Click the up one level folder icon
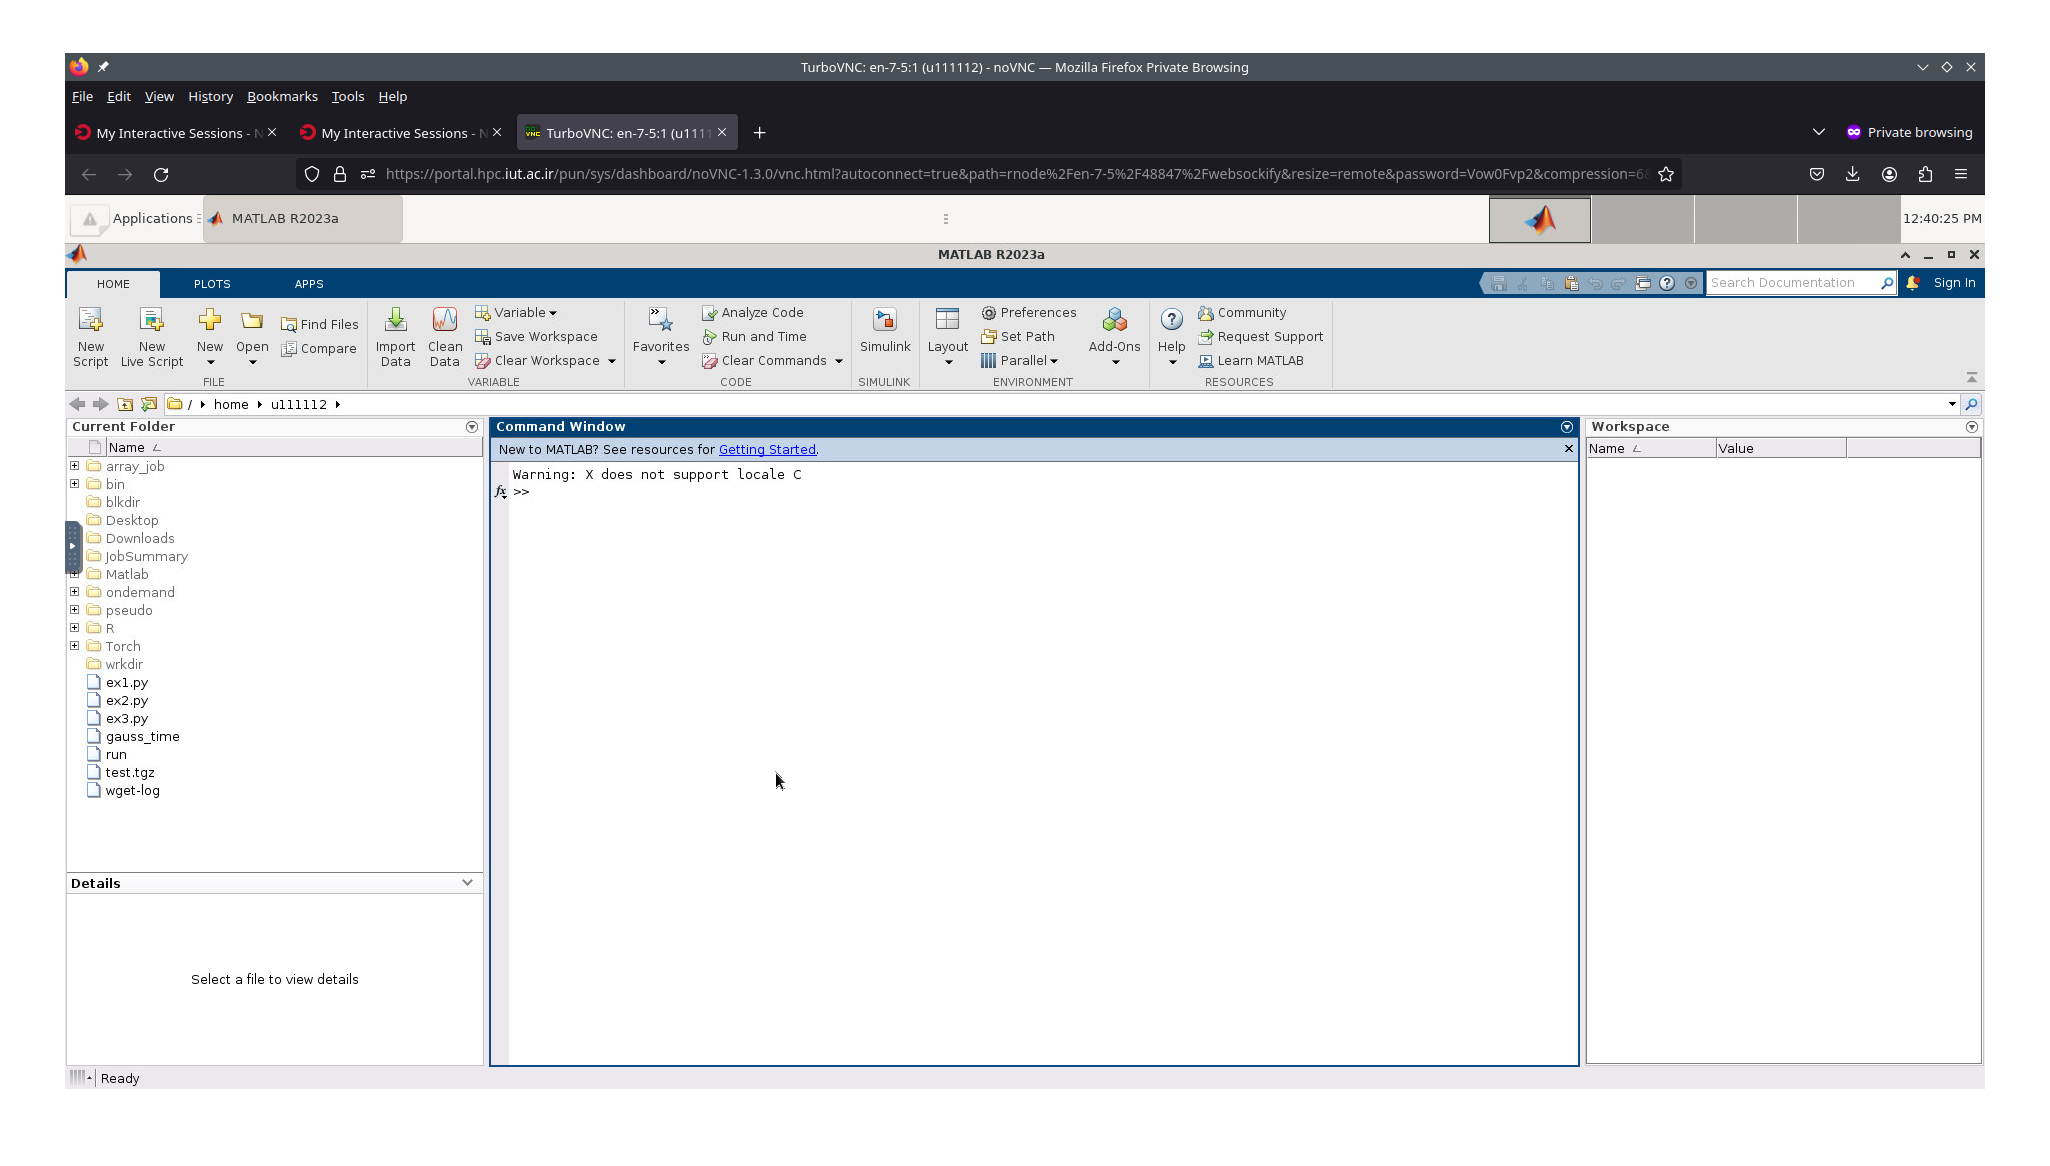 click(x=125, y=404)
